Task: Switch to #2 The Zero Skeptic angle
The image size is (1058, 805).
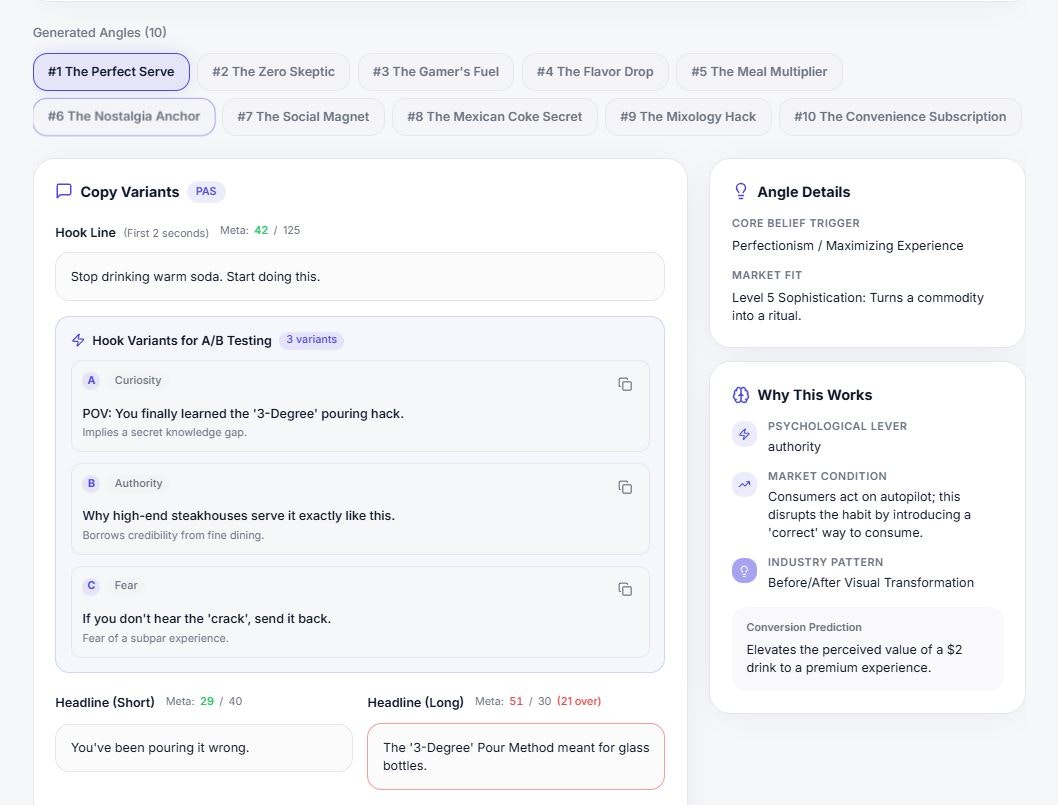Action: (x=273, y=72)
